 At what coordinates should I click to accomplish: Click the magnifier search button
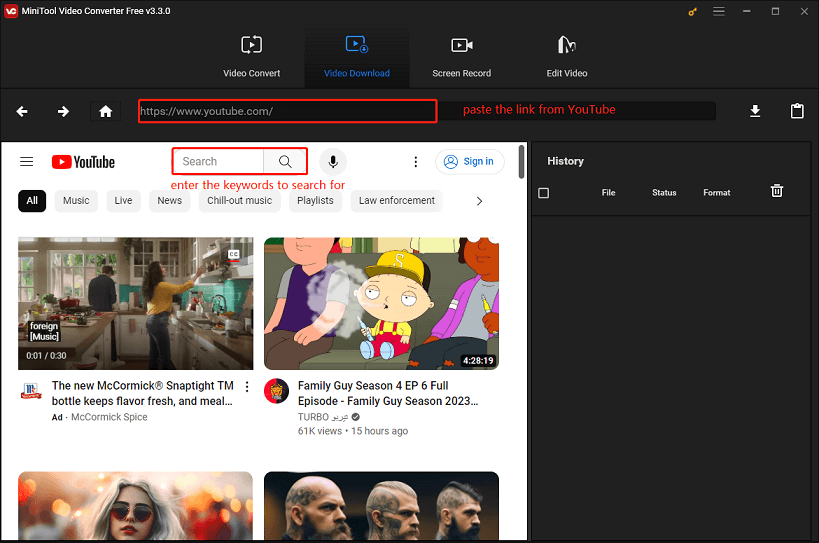[x=285, y=161]
